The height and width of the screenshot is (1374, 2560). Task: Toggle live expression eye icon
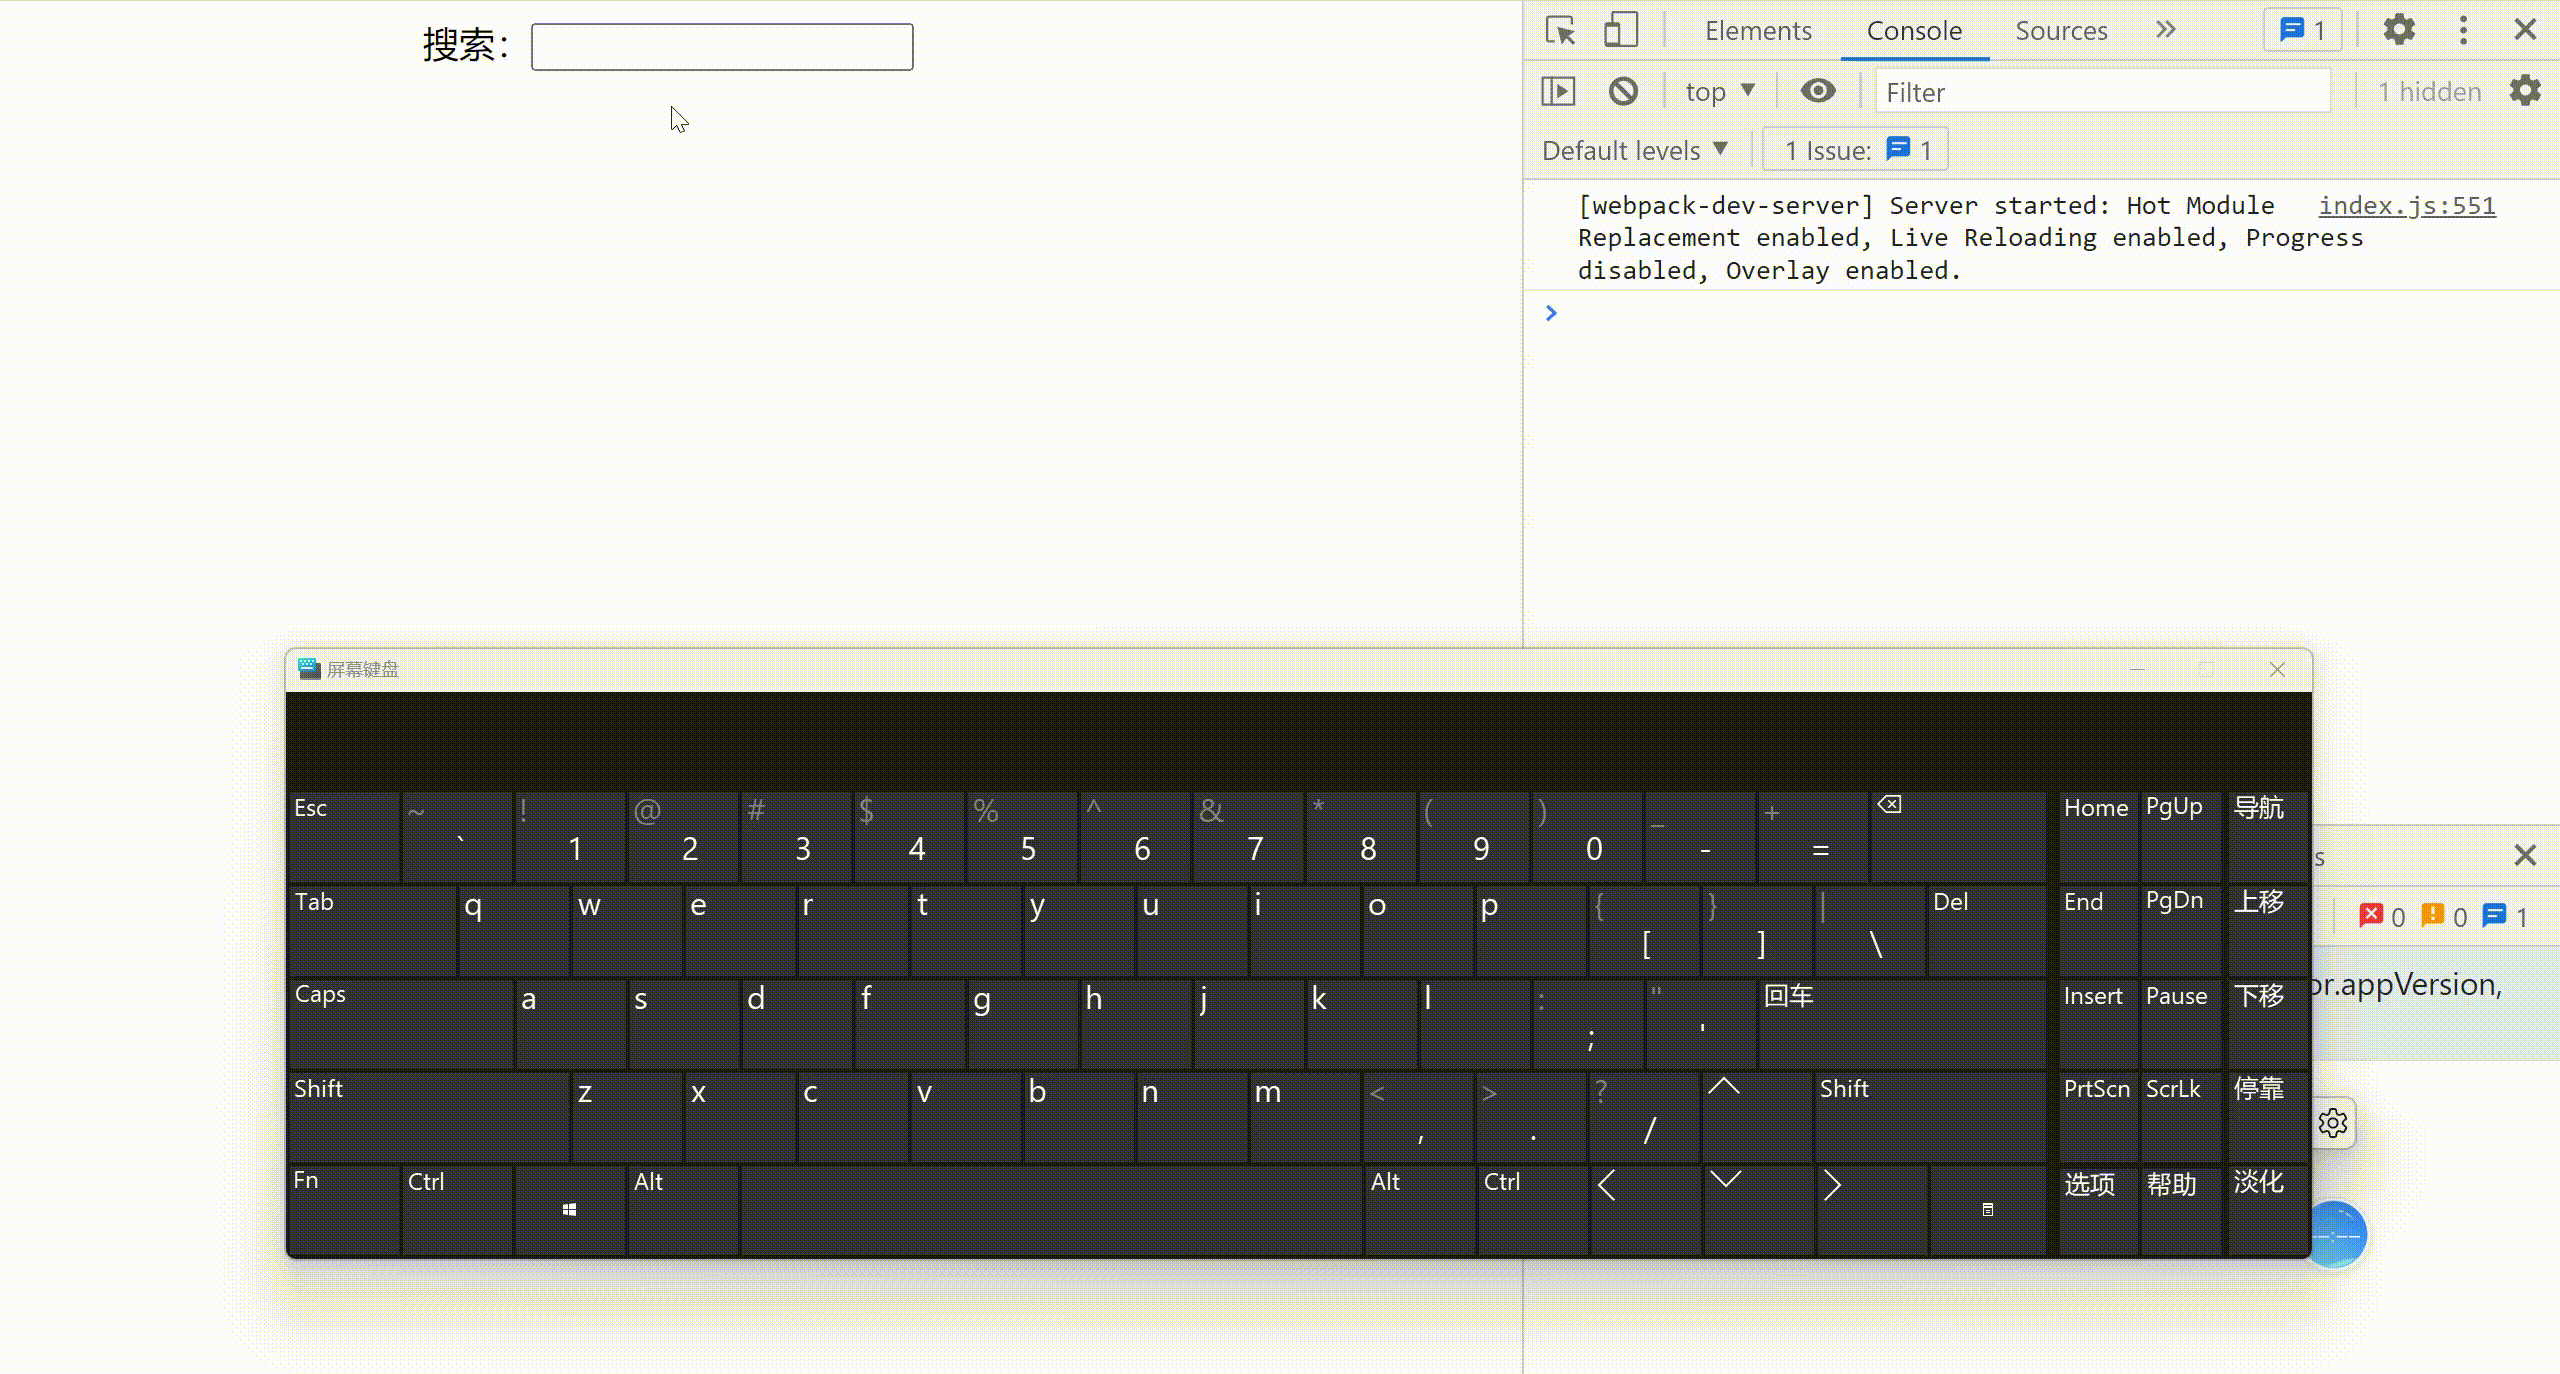pos(1818,91)
